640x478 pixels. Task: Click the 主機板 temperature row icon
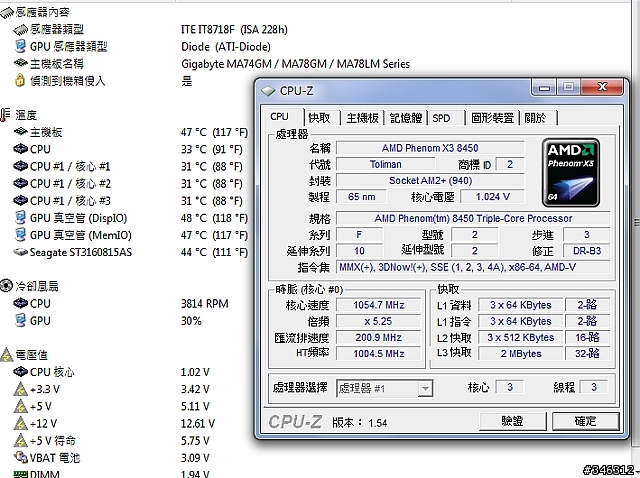(x=20, y=132)
